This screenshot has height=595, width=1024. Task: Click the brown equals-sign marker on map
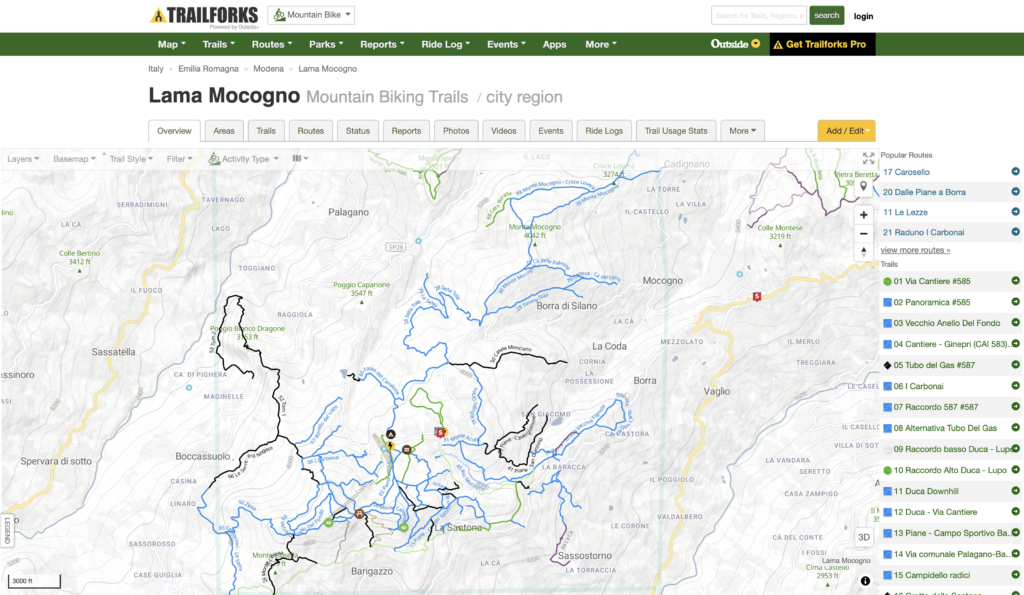[406, 449]
